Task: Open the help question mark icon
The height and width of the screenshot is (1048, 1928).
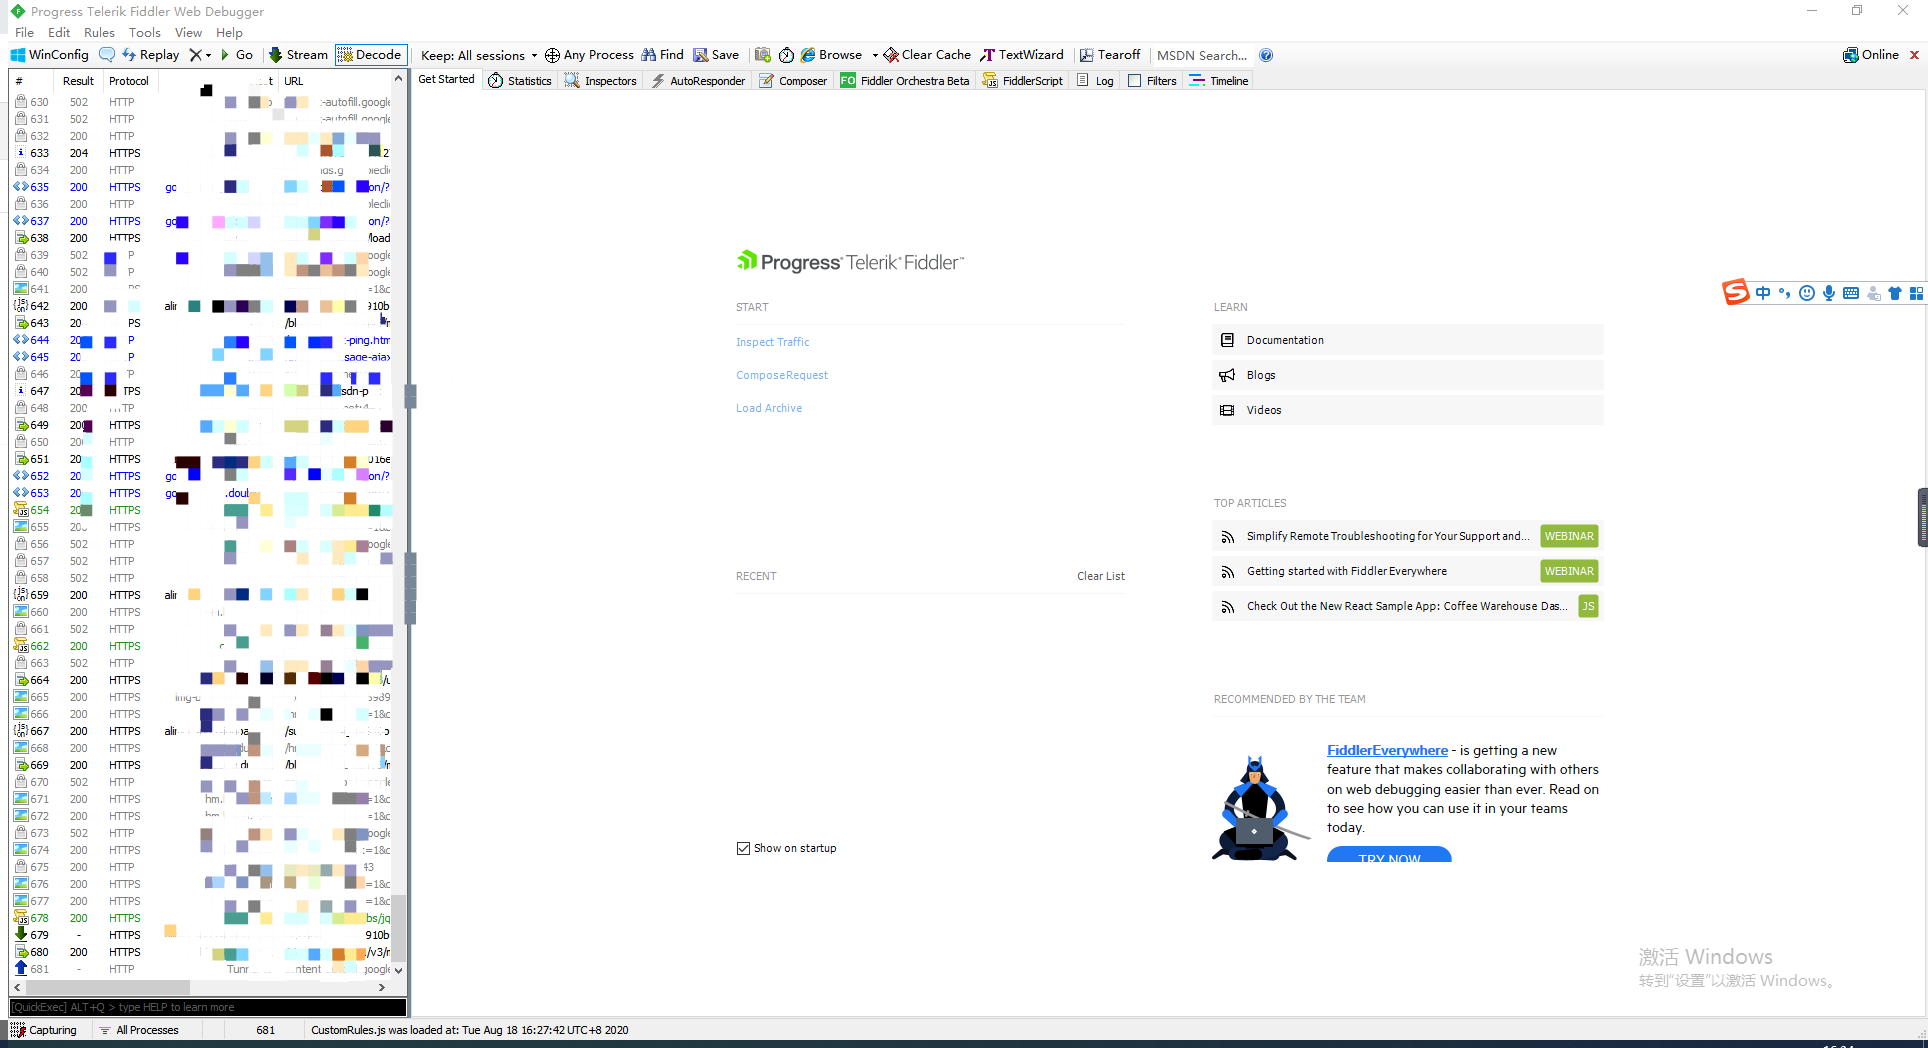Action: tap(1266, 55)
